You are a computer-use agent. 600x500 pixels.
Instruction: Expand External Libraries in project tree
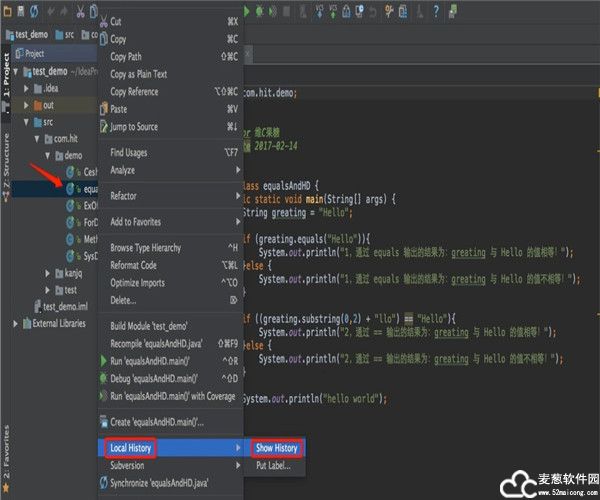pos(16,323)
